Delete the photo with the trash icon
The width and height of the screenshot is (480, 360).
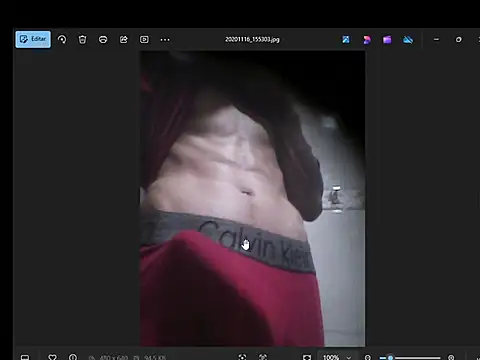coord(82,40)
